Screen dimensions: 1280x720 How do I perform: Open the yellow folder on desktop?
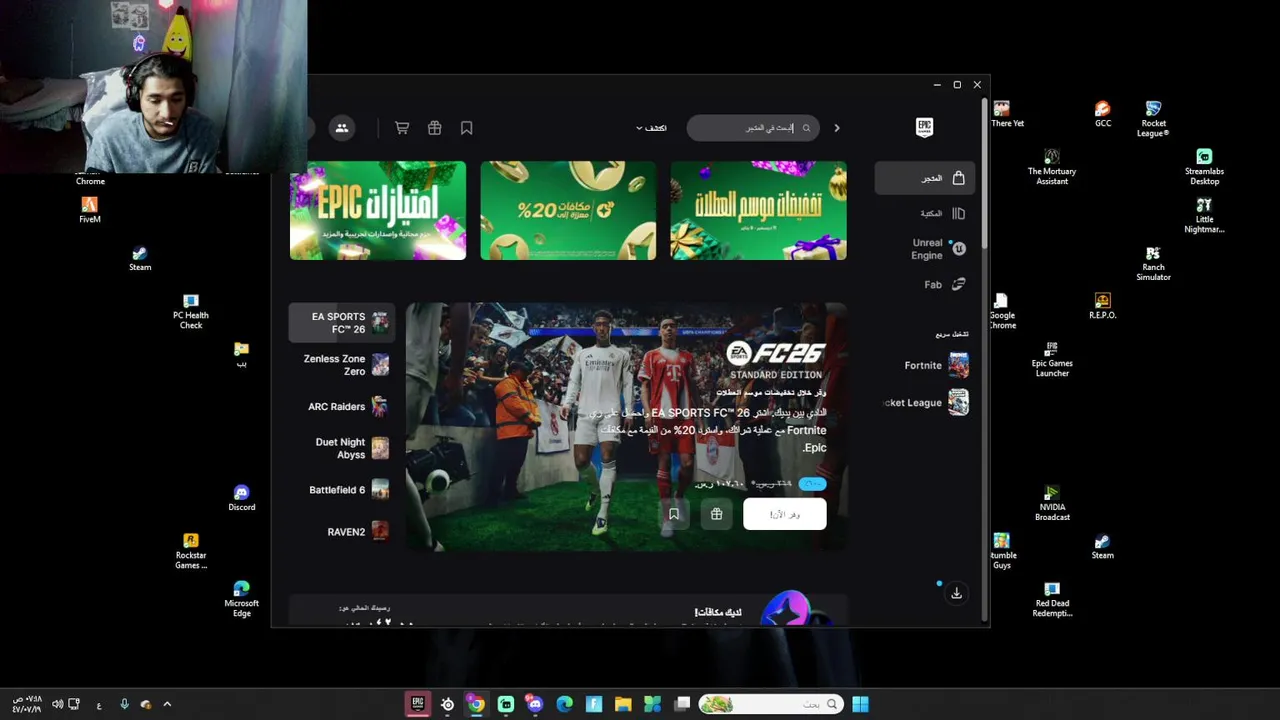coord(241,354)
